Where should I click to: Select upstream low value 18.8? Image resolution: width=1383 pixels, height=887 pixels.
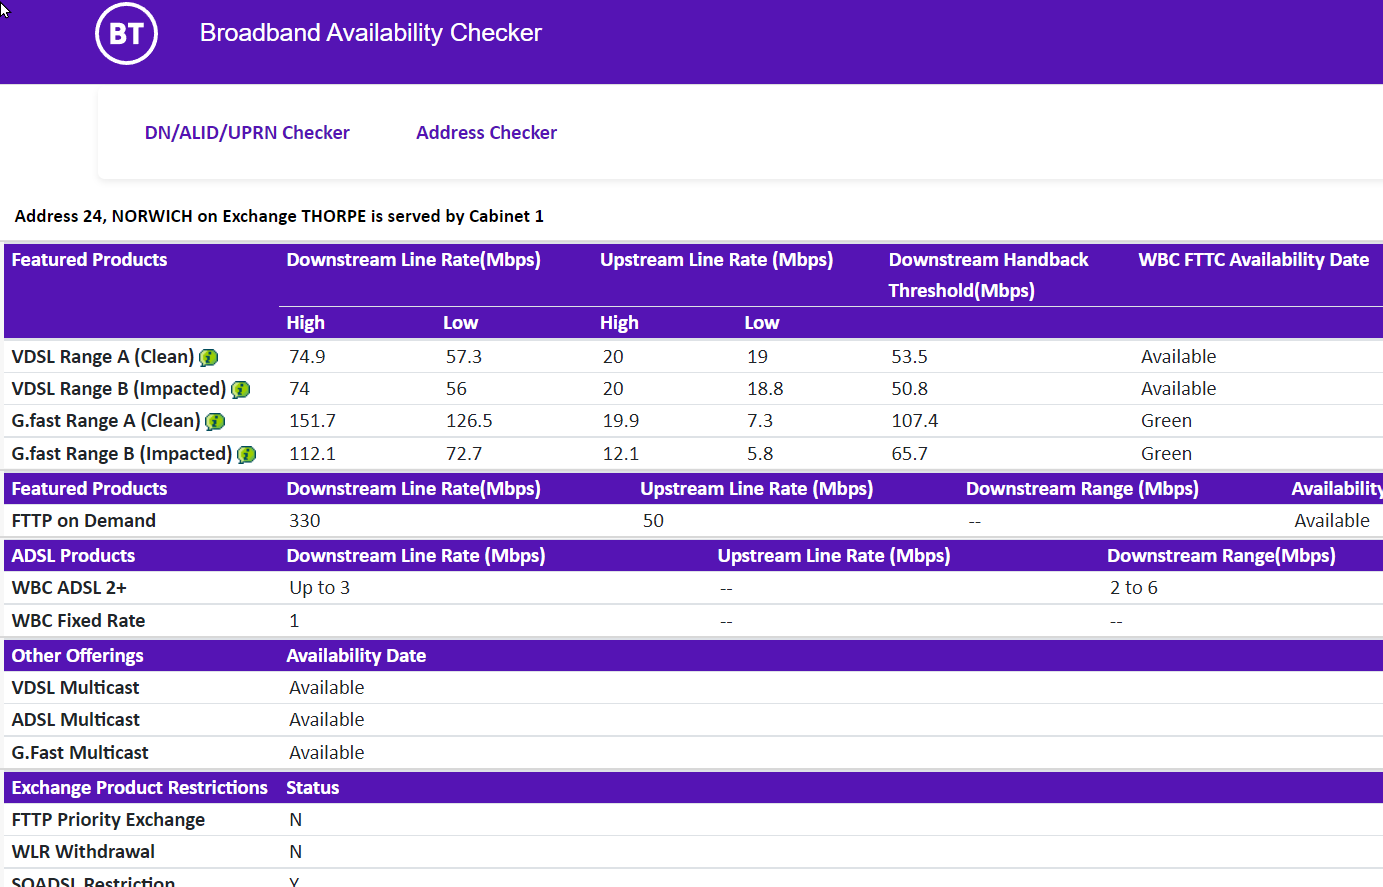pyautogui.click(x=765, y=389)
